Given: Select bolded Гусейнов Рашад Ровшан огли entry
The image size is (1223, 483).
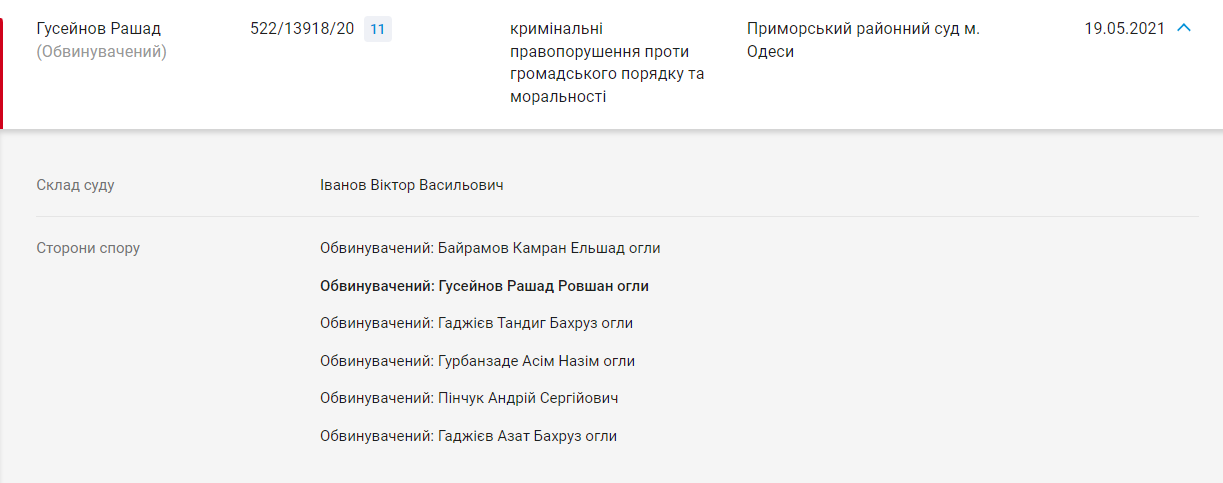Looking at the screenshot, I should tap(484, 286).
